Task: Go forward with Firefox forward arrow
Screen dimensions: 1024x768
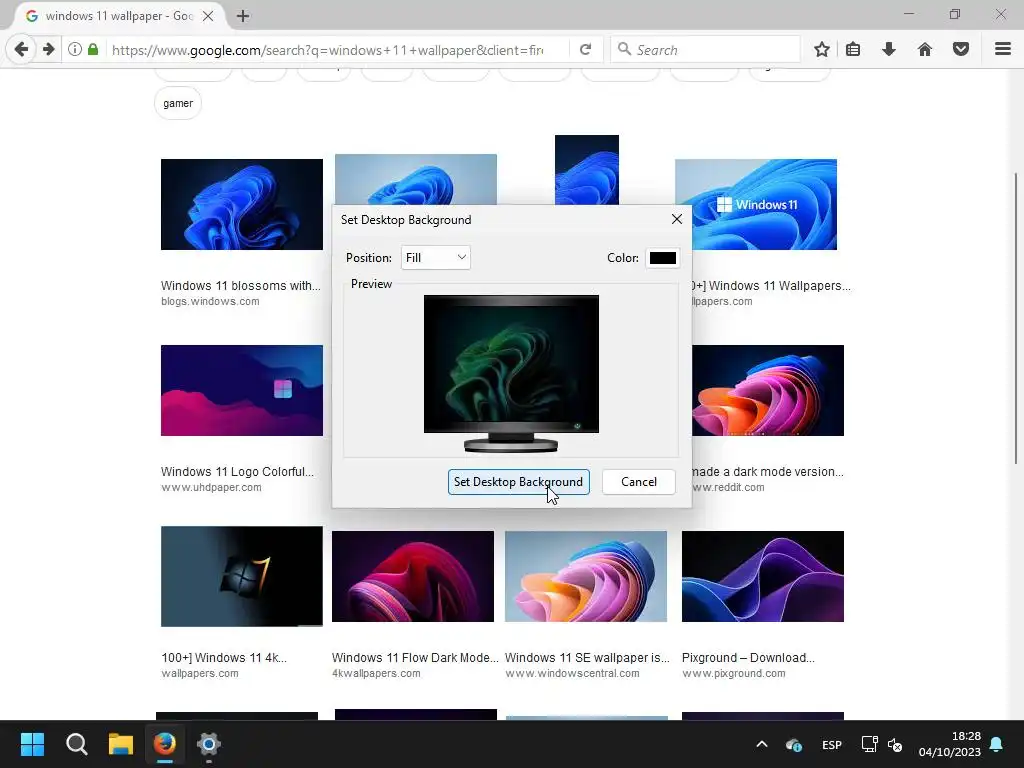Action: (x=48, y=50)
